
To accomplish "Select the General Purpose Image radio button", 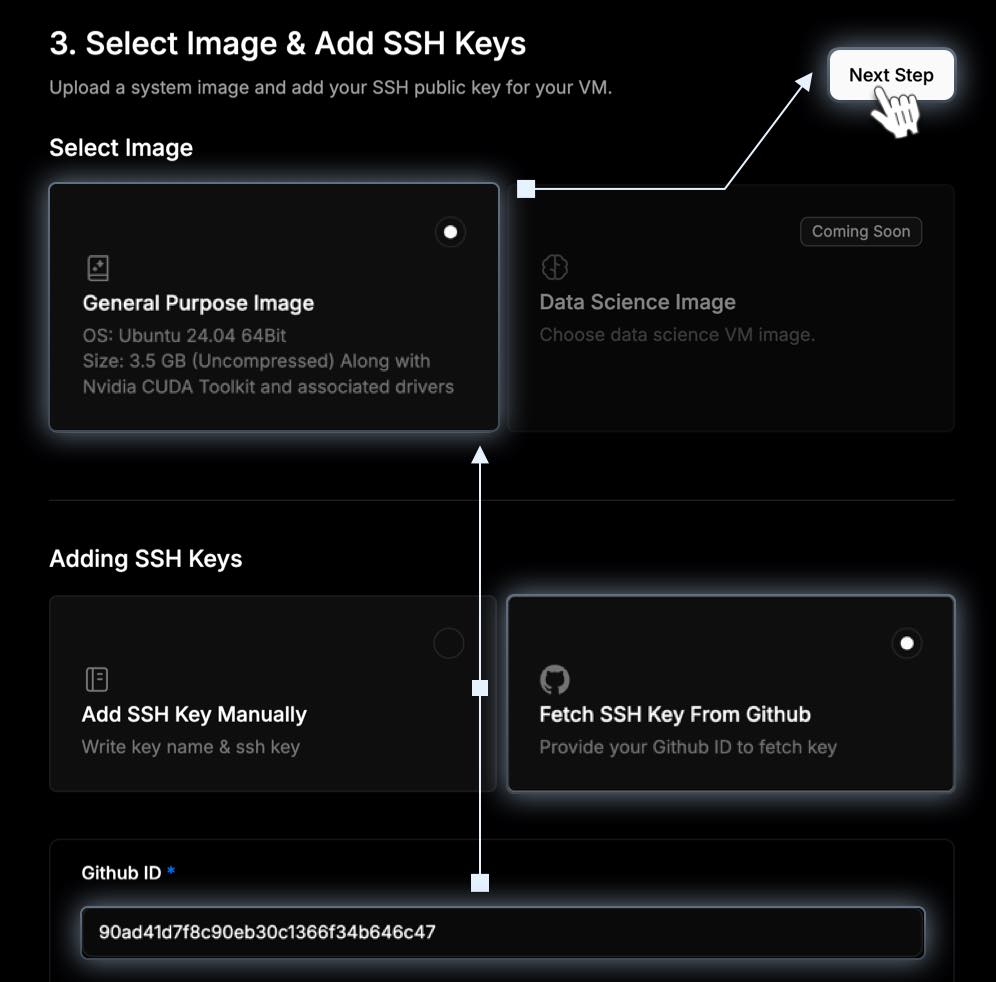I will click(x=450, y=232).
